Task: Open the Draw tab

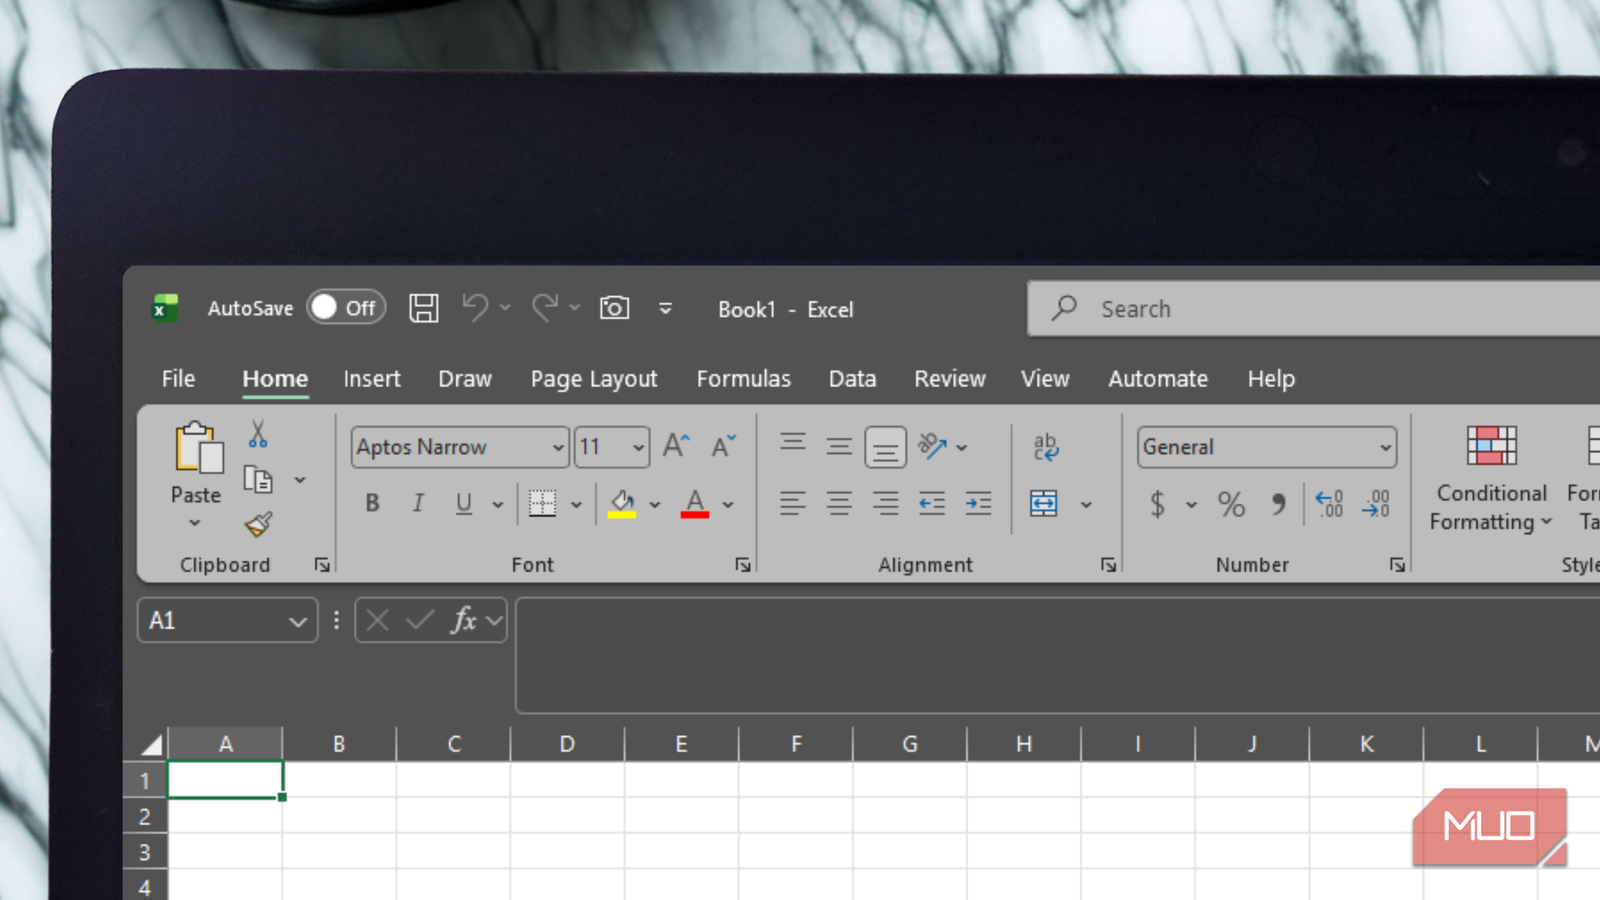Action: point(465,379)
